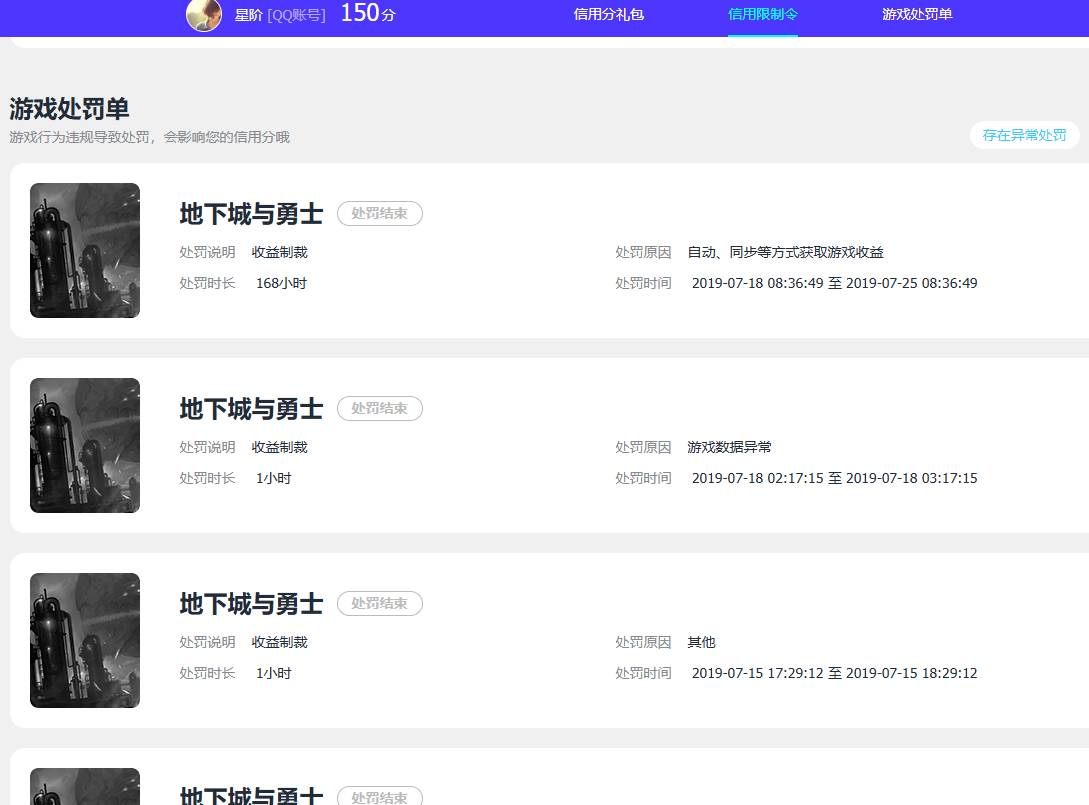Click the bottom partially visible game thumbnail
This screenshot has width=1089, height=805.
click(x=84, y=786)
